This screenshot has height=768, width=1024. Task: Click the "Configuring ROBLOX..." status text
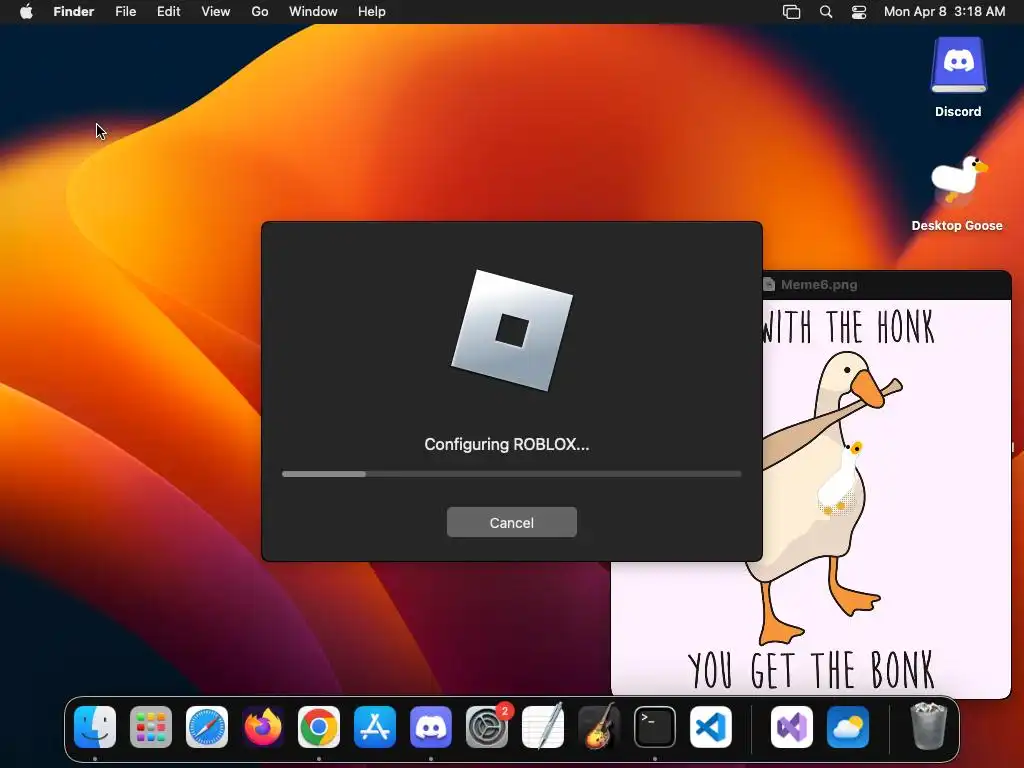[507, 445]
